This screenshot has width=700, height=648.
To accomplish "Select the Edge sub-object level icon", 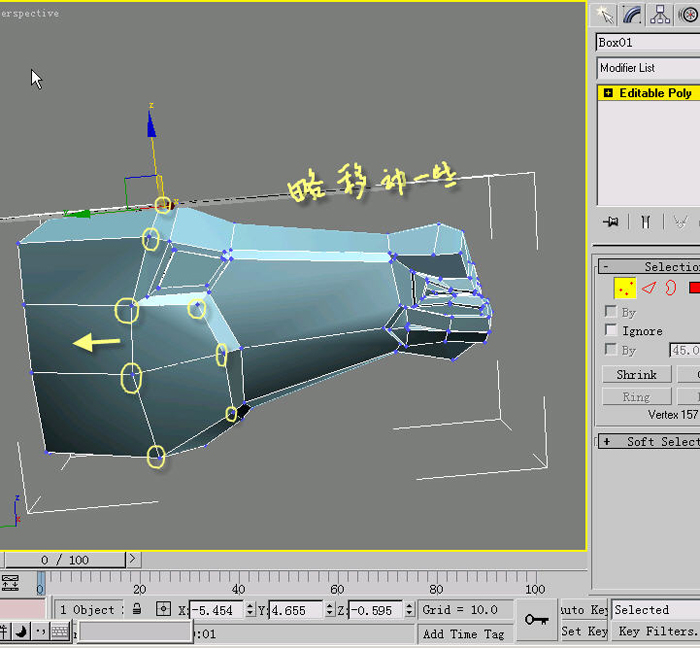I will [x=649, y=288].
